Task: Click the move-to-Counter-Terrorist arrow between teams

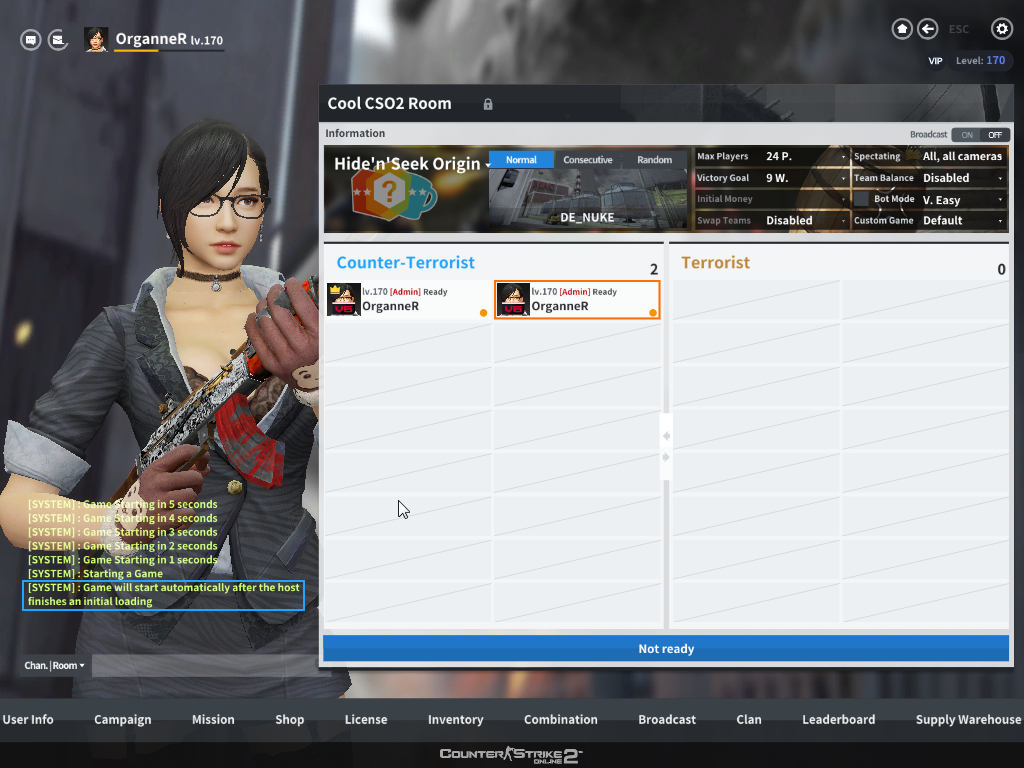Action: point(666,436)
